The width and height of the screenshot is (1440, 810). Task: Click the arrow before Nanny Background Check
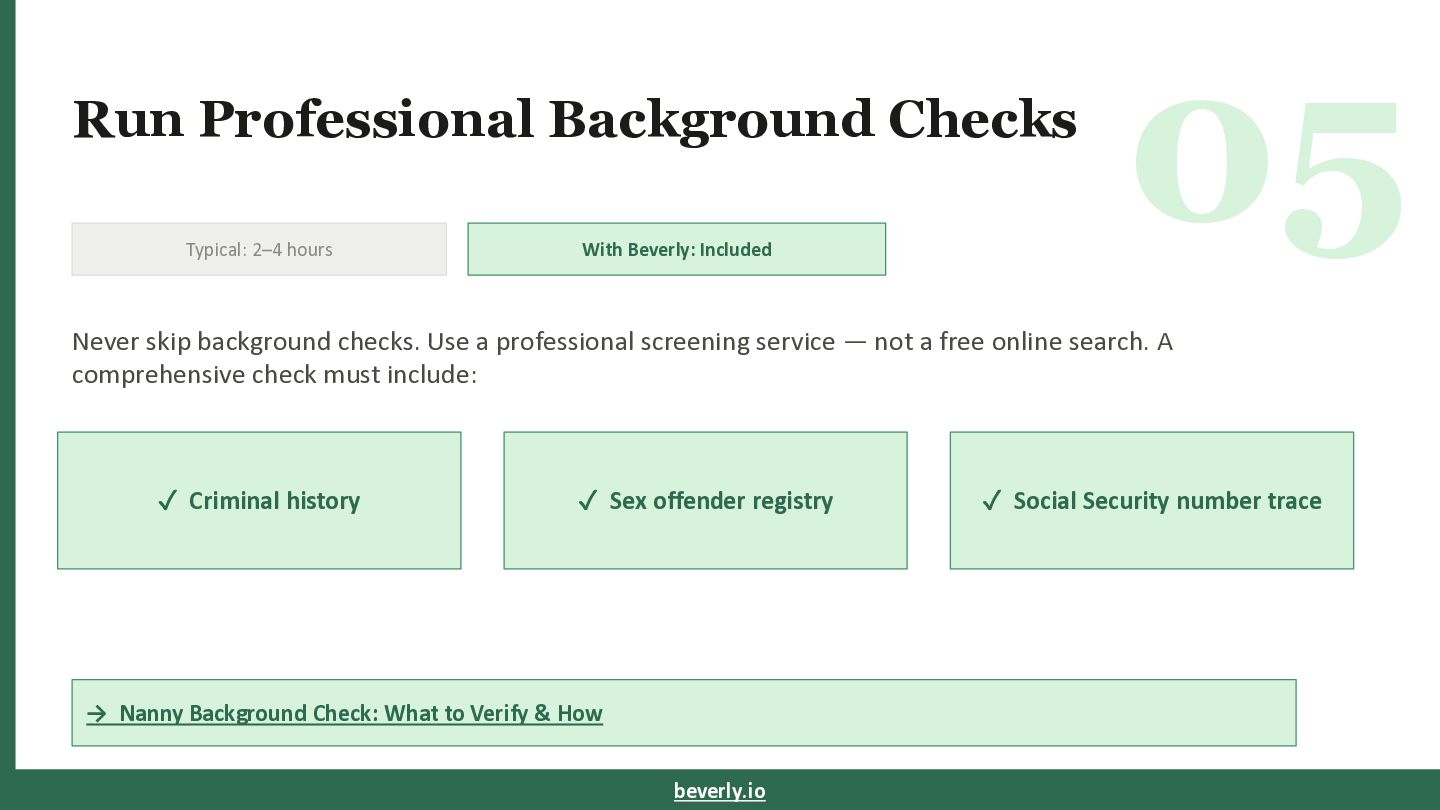97,714
